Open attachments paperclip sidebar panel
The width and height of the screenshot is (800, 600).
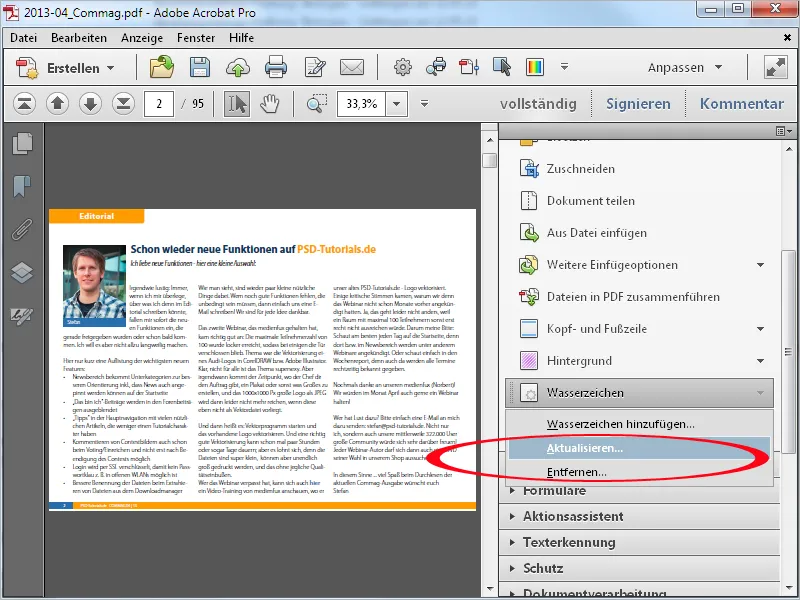(22, 230)
